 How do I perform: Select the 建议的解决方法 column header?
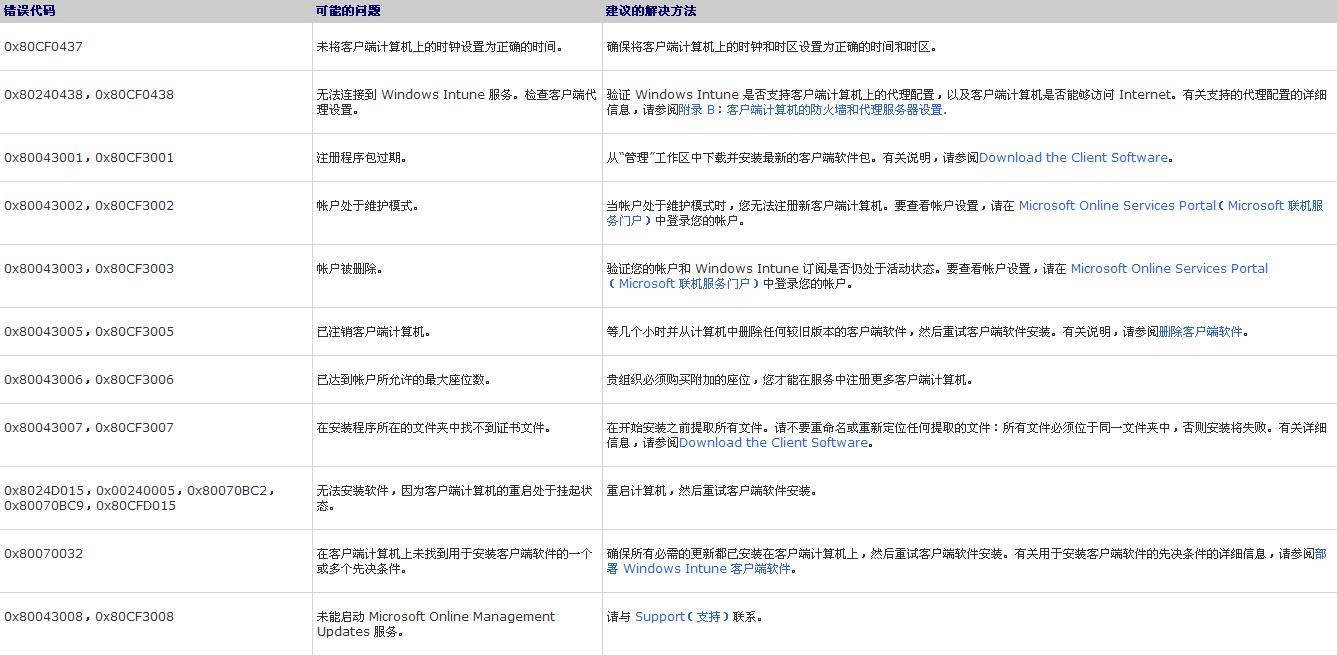[651, 11]
